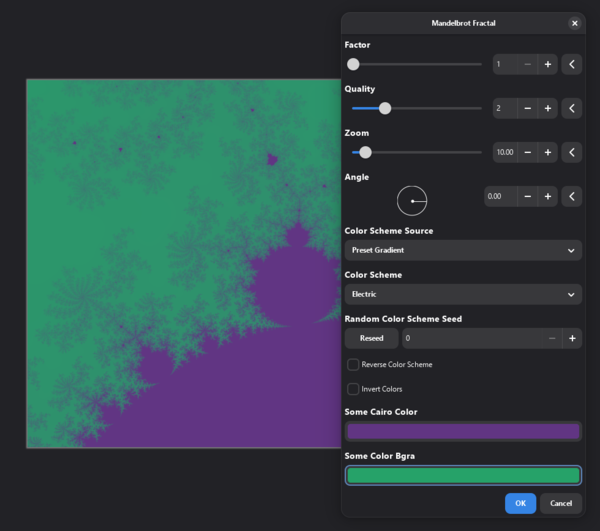
Task: Increase Quality using the plus button
Action: (x=548, y=108)
